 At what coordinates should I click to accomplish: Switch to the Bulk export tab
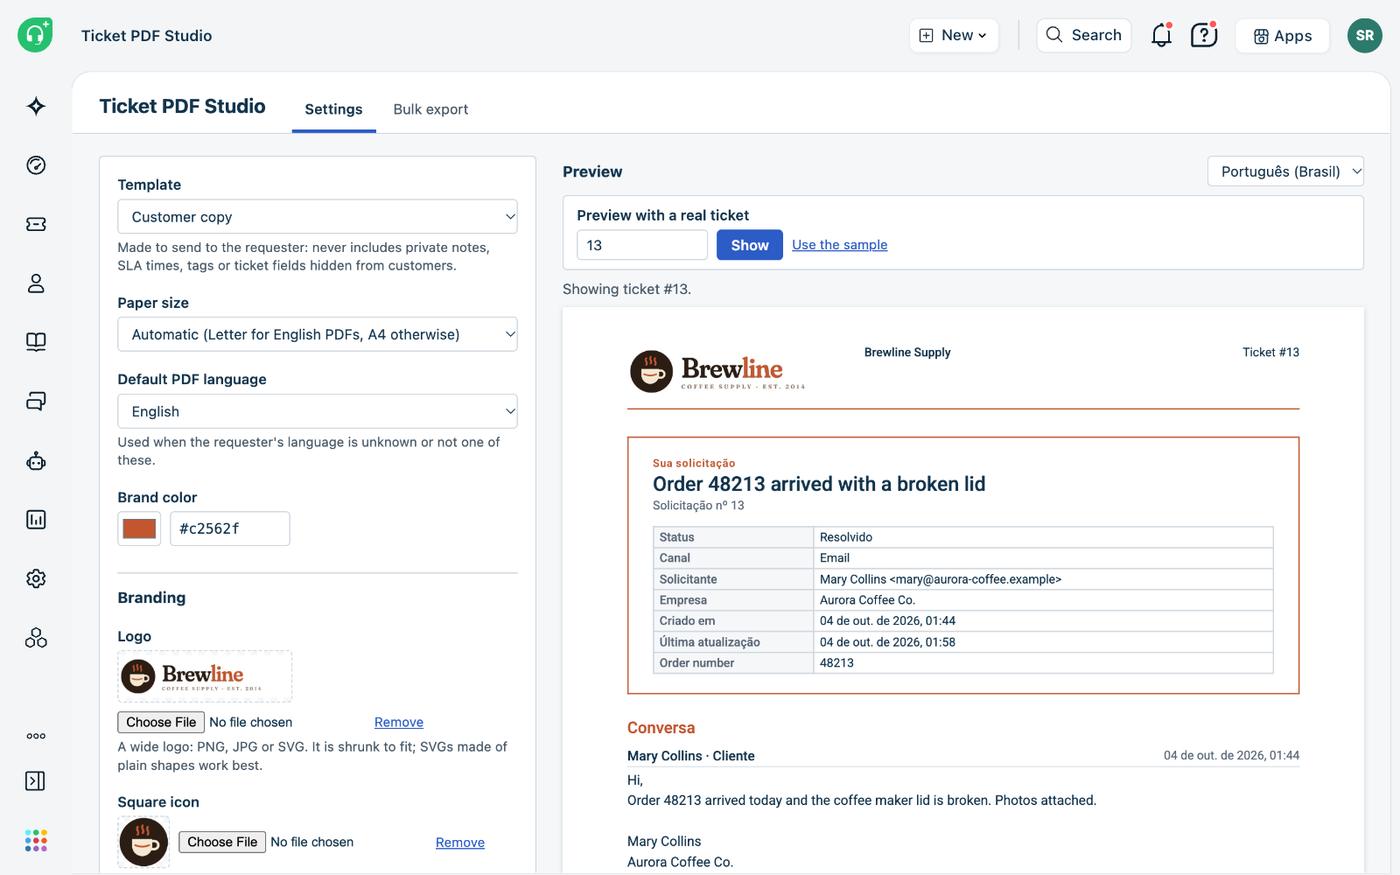coord(431,109)
